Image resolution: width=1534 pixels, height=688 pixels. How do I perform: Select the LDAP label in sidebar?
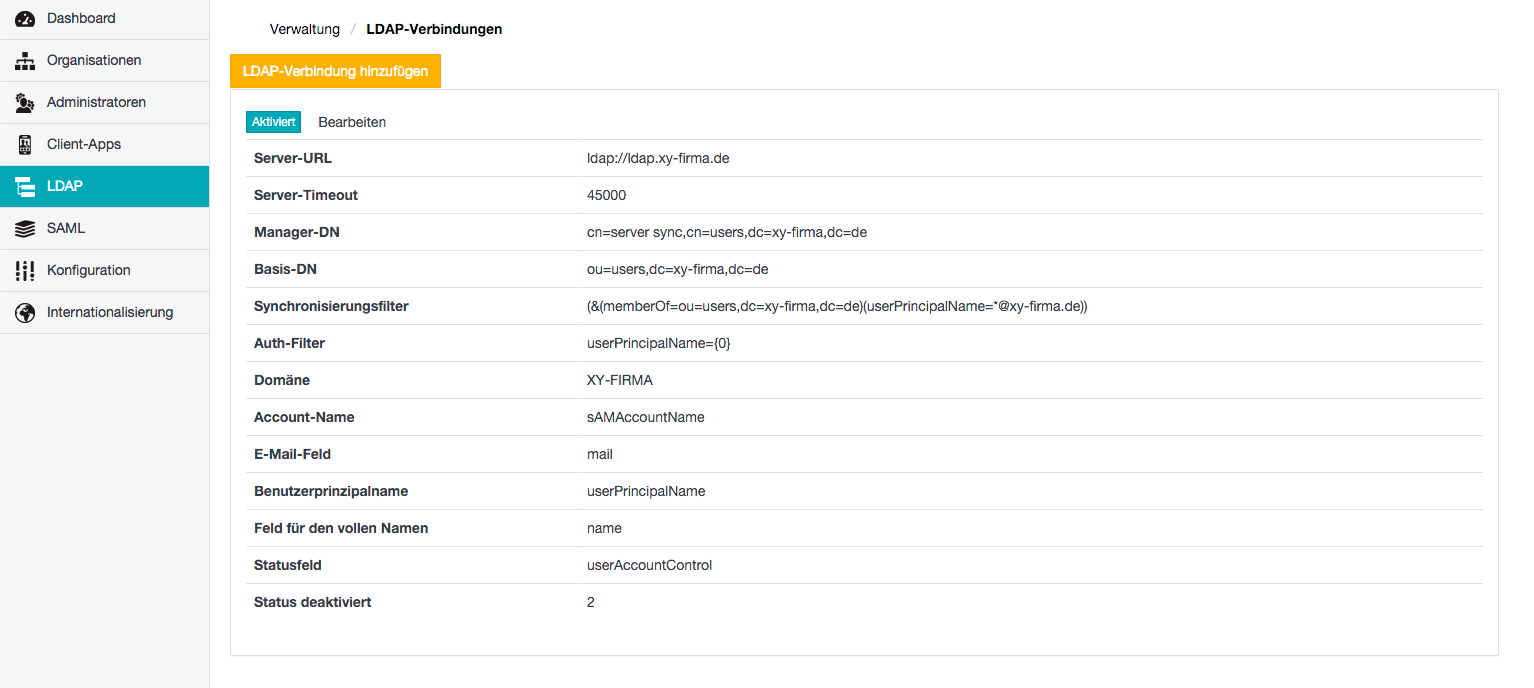65,186
